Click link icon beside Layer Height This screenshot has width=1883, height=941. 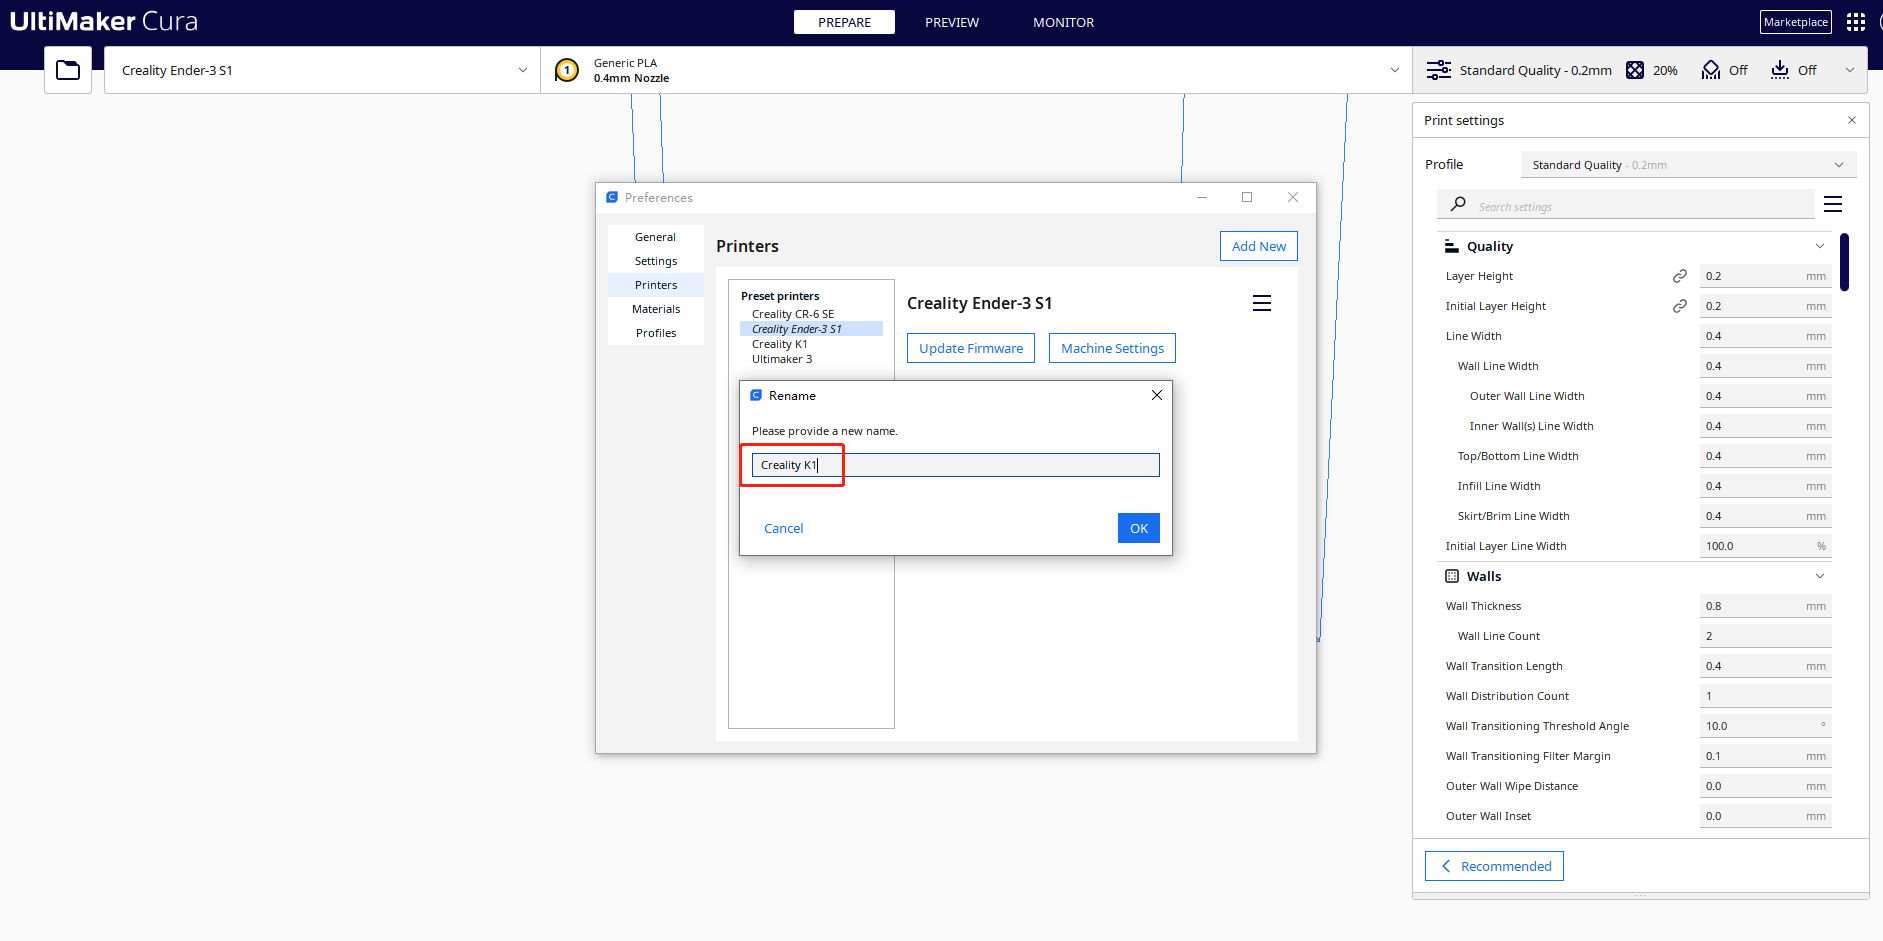pyautogui.click(x=1680, y=276)
